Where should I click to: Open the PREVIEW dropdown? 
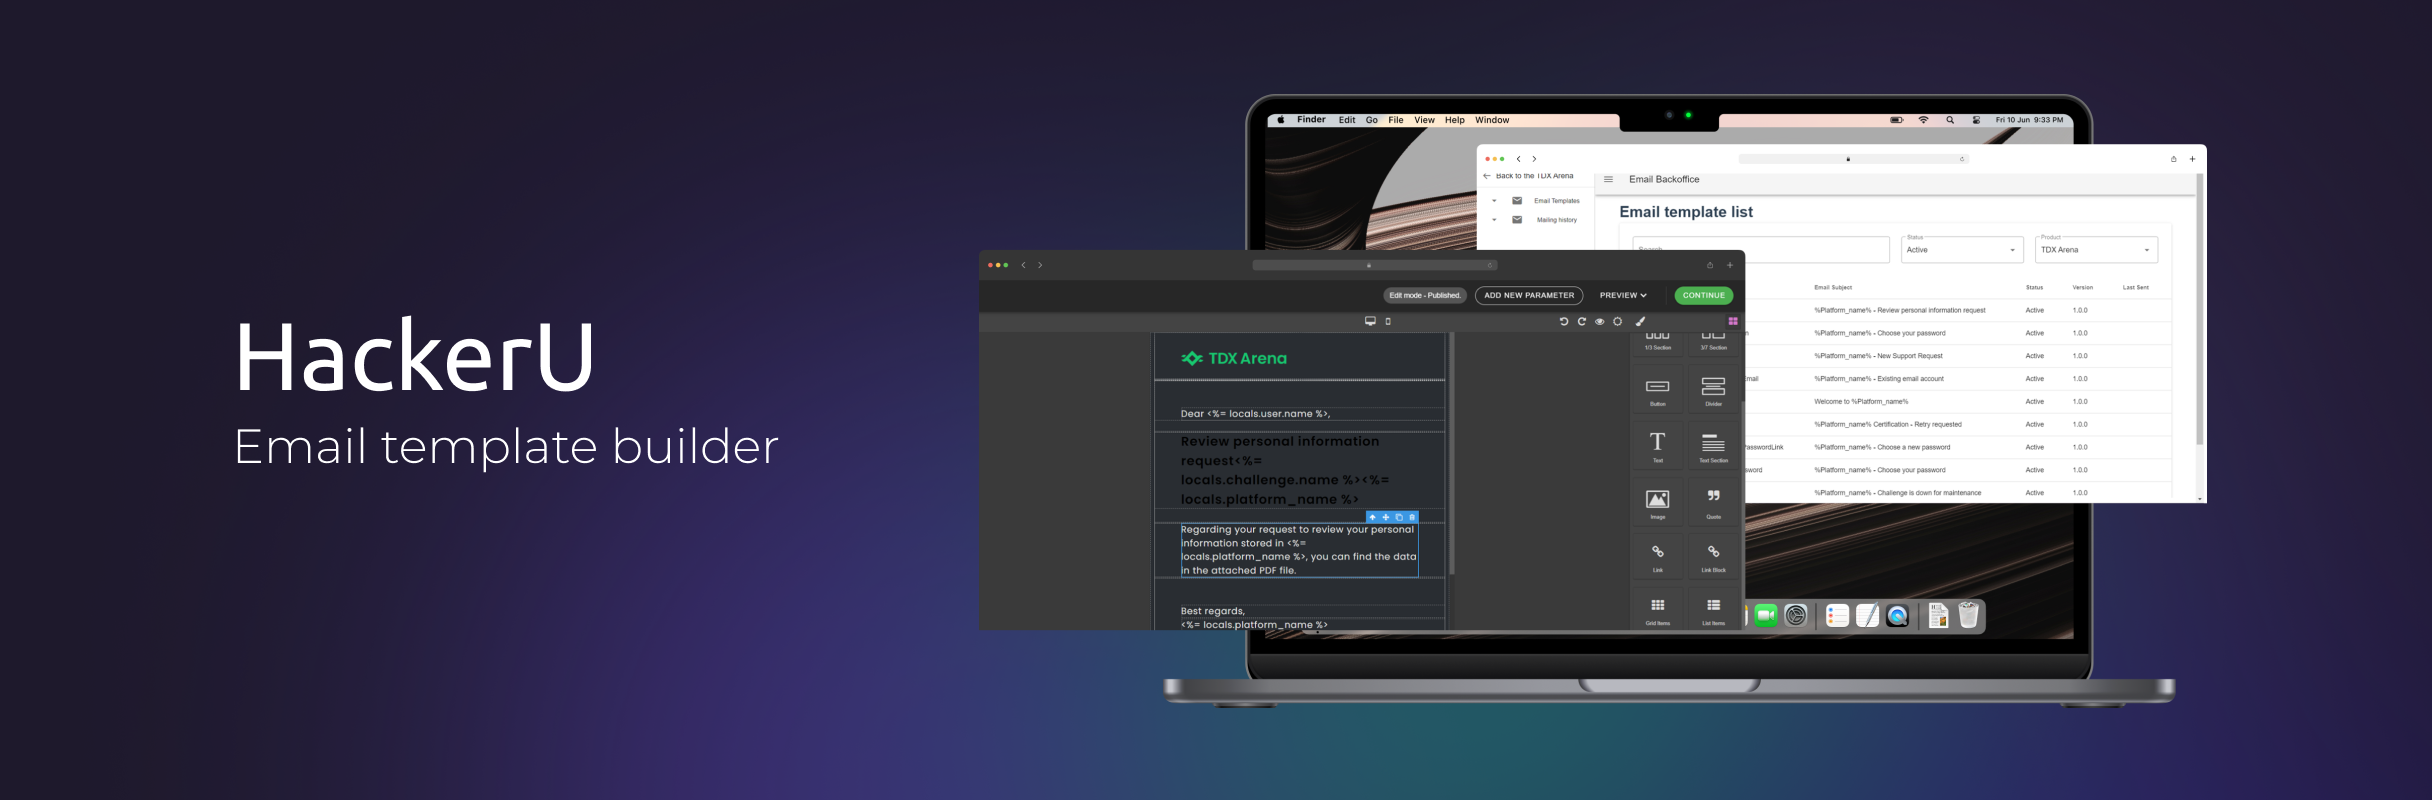click(x=1623, y=295)
